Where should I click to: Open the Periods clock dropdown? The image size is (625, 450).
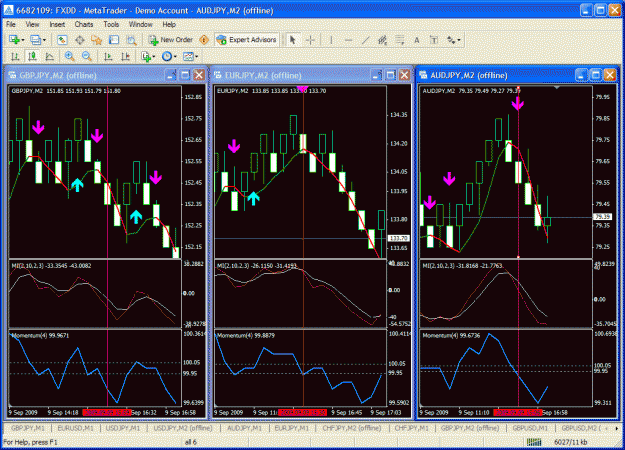pyautogui.click(x=169, y=57)
